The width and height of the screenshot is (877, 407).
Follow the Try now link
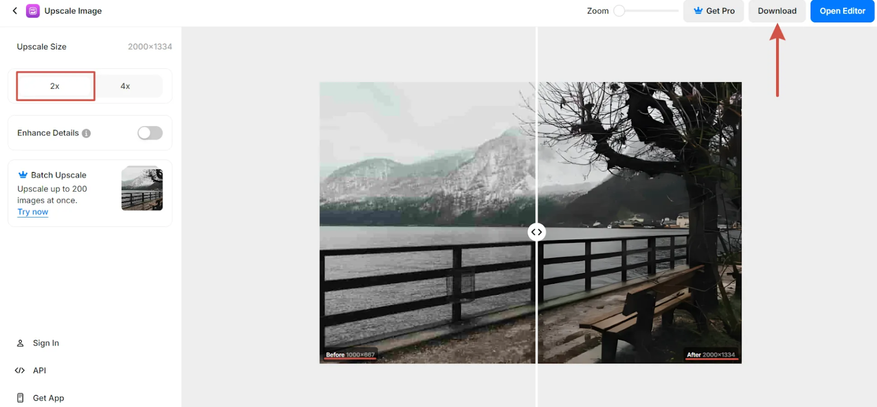point(32,212)
